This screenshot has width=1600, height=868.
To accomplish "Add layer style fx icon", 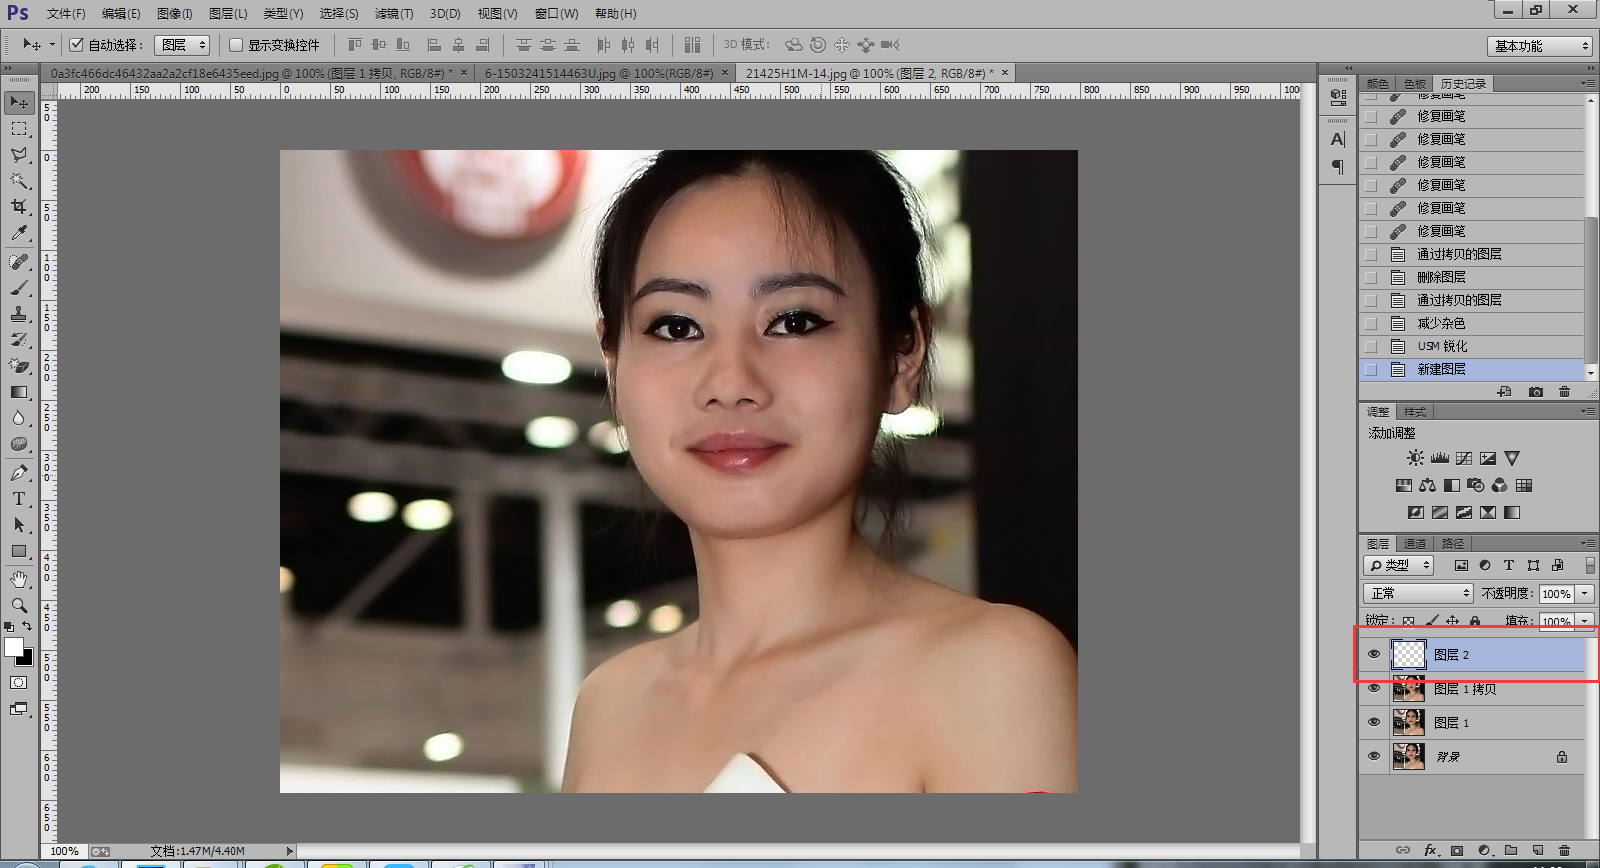I will (1430, 850).
